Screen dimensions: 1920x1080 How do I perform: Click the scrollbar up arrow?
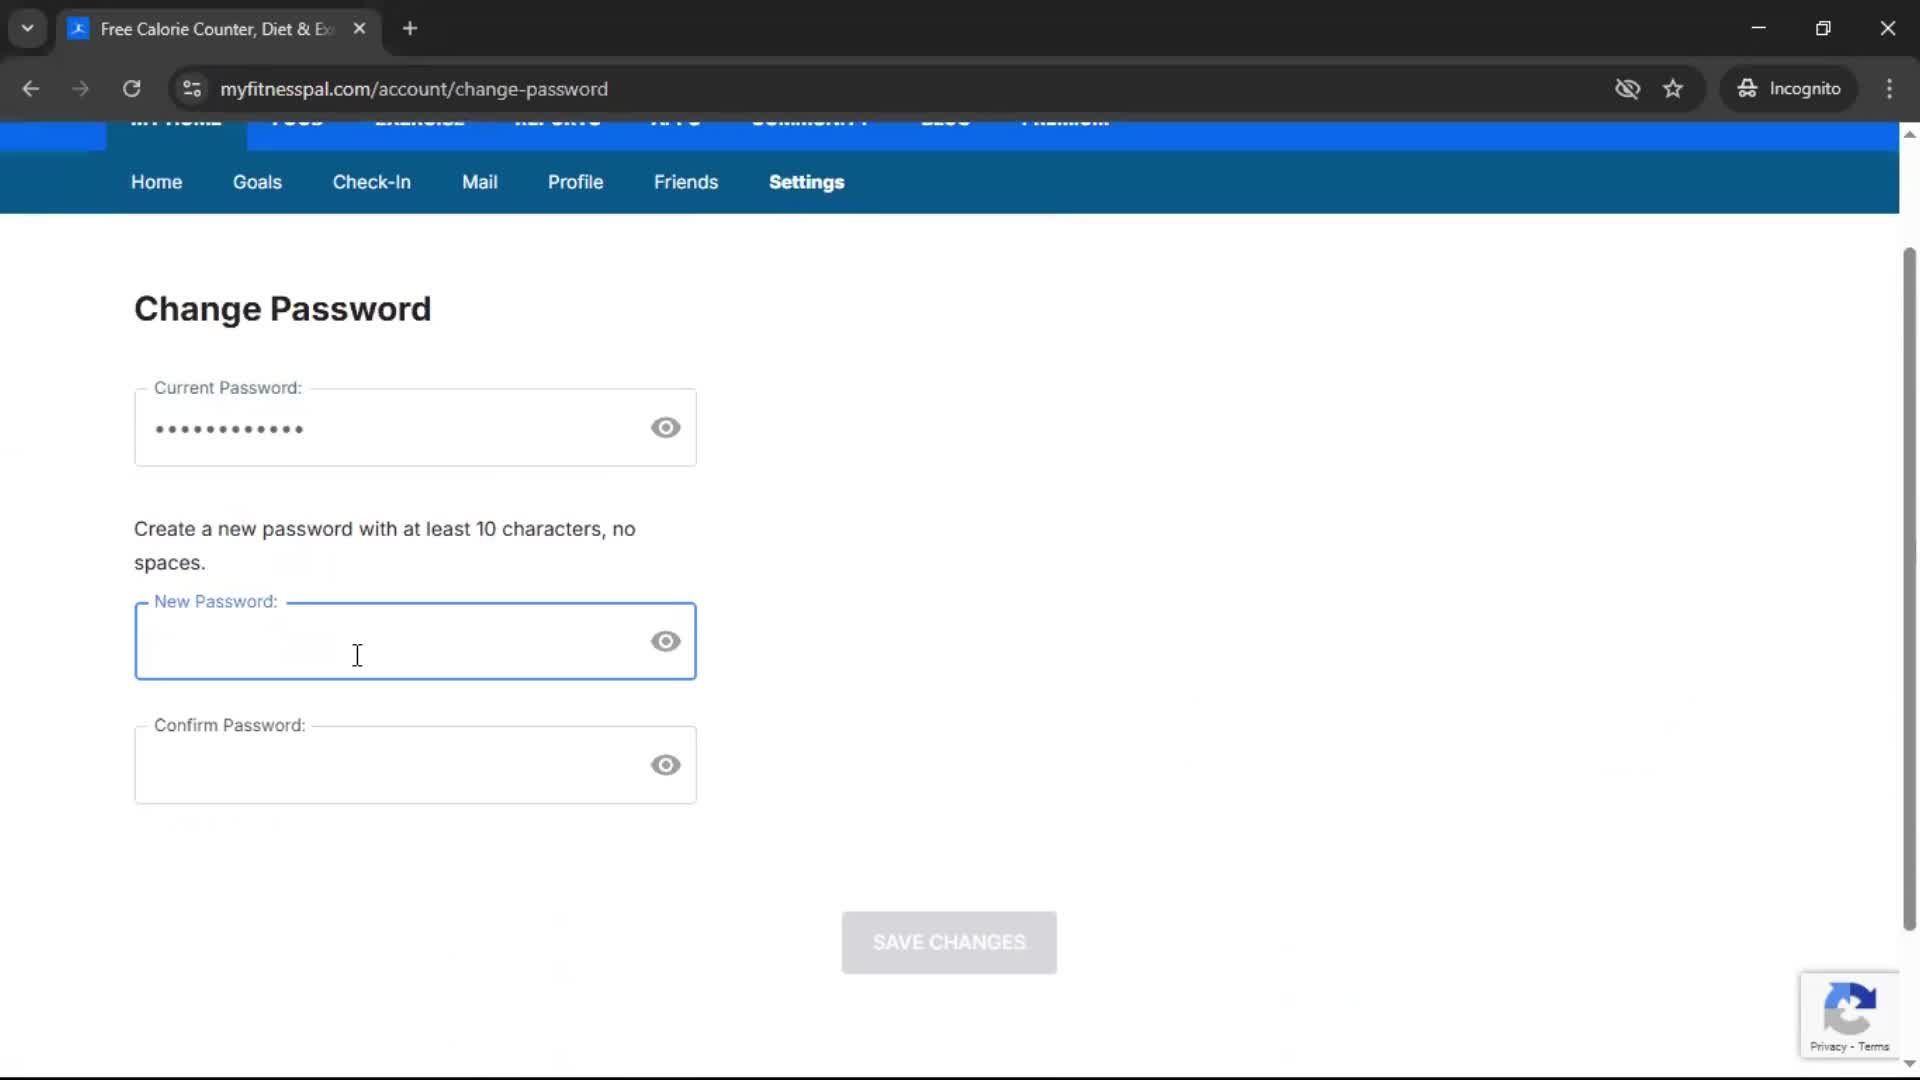click(1909, 134)
